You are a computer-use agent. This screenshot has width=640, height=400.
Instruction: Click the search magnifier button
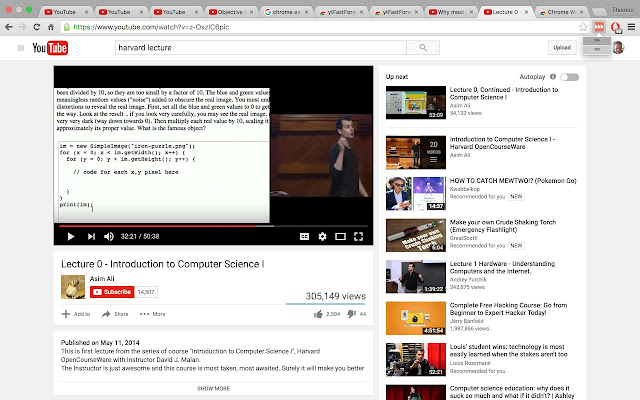[x=423, y=48]
